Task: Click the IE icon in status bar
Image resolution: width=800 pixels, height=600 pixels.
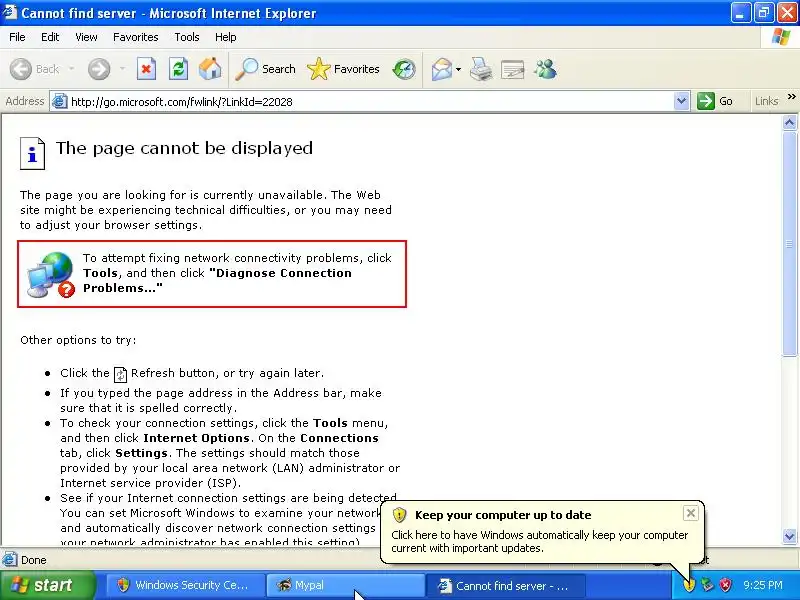Action: tap(9, 560)
